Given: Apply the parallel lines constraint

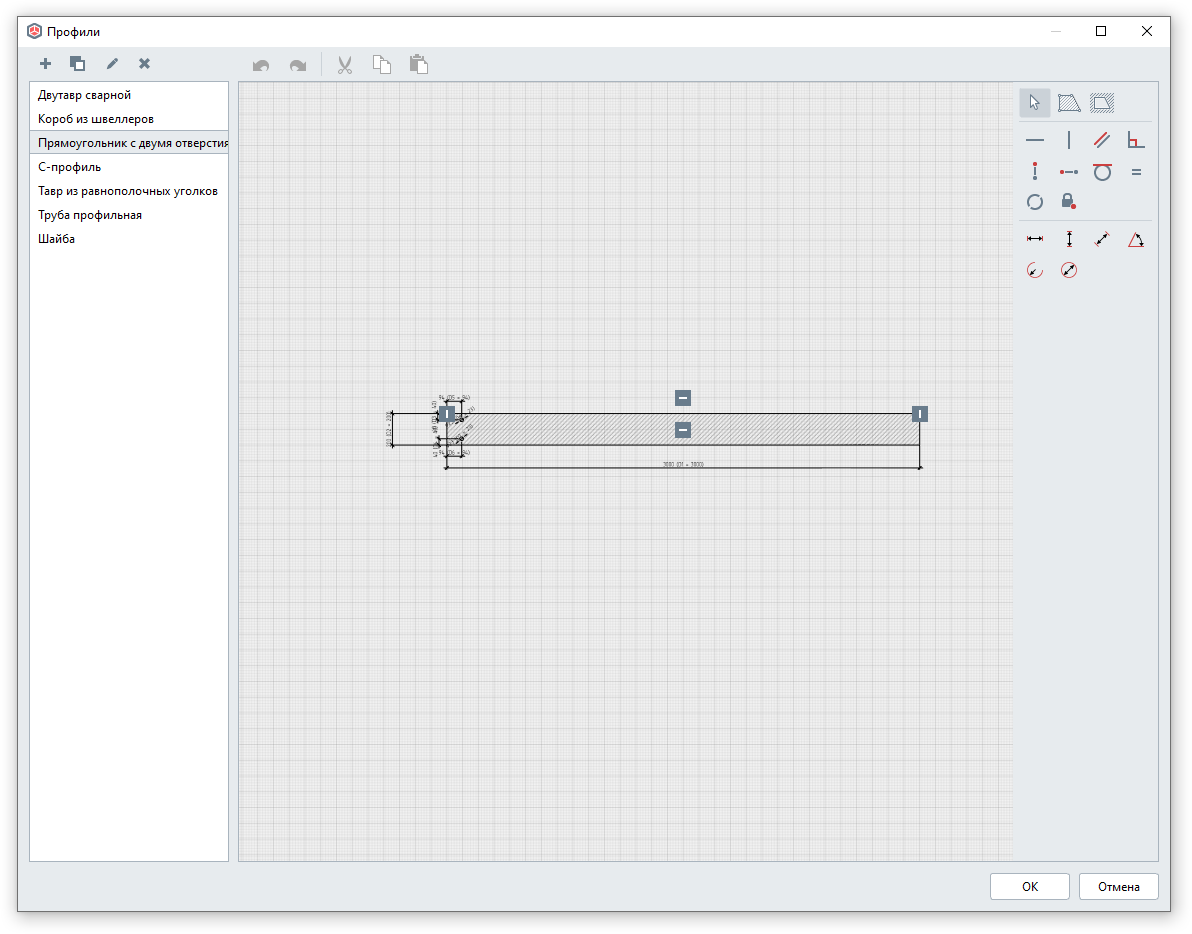Looking at the screenshot, I should [x=1102, y=141].
